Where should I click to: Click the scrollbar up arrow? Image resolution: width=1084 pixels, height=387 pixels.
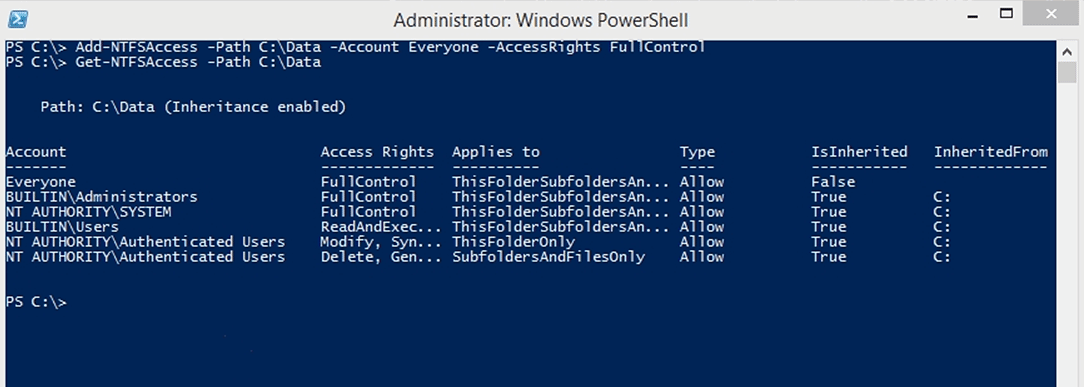point(1067,50)
